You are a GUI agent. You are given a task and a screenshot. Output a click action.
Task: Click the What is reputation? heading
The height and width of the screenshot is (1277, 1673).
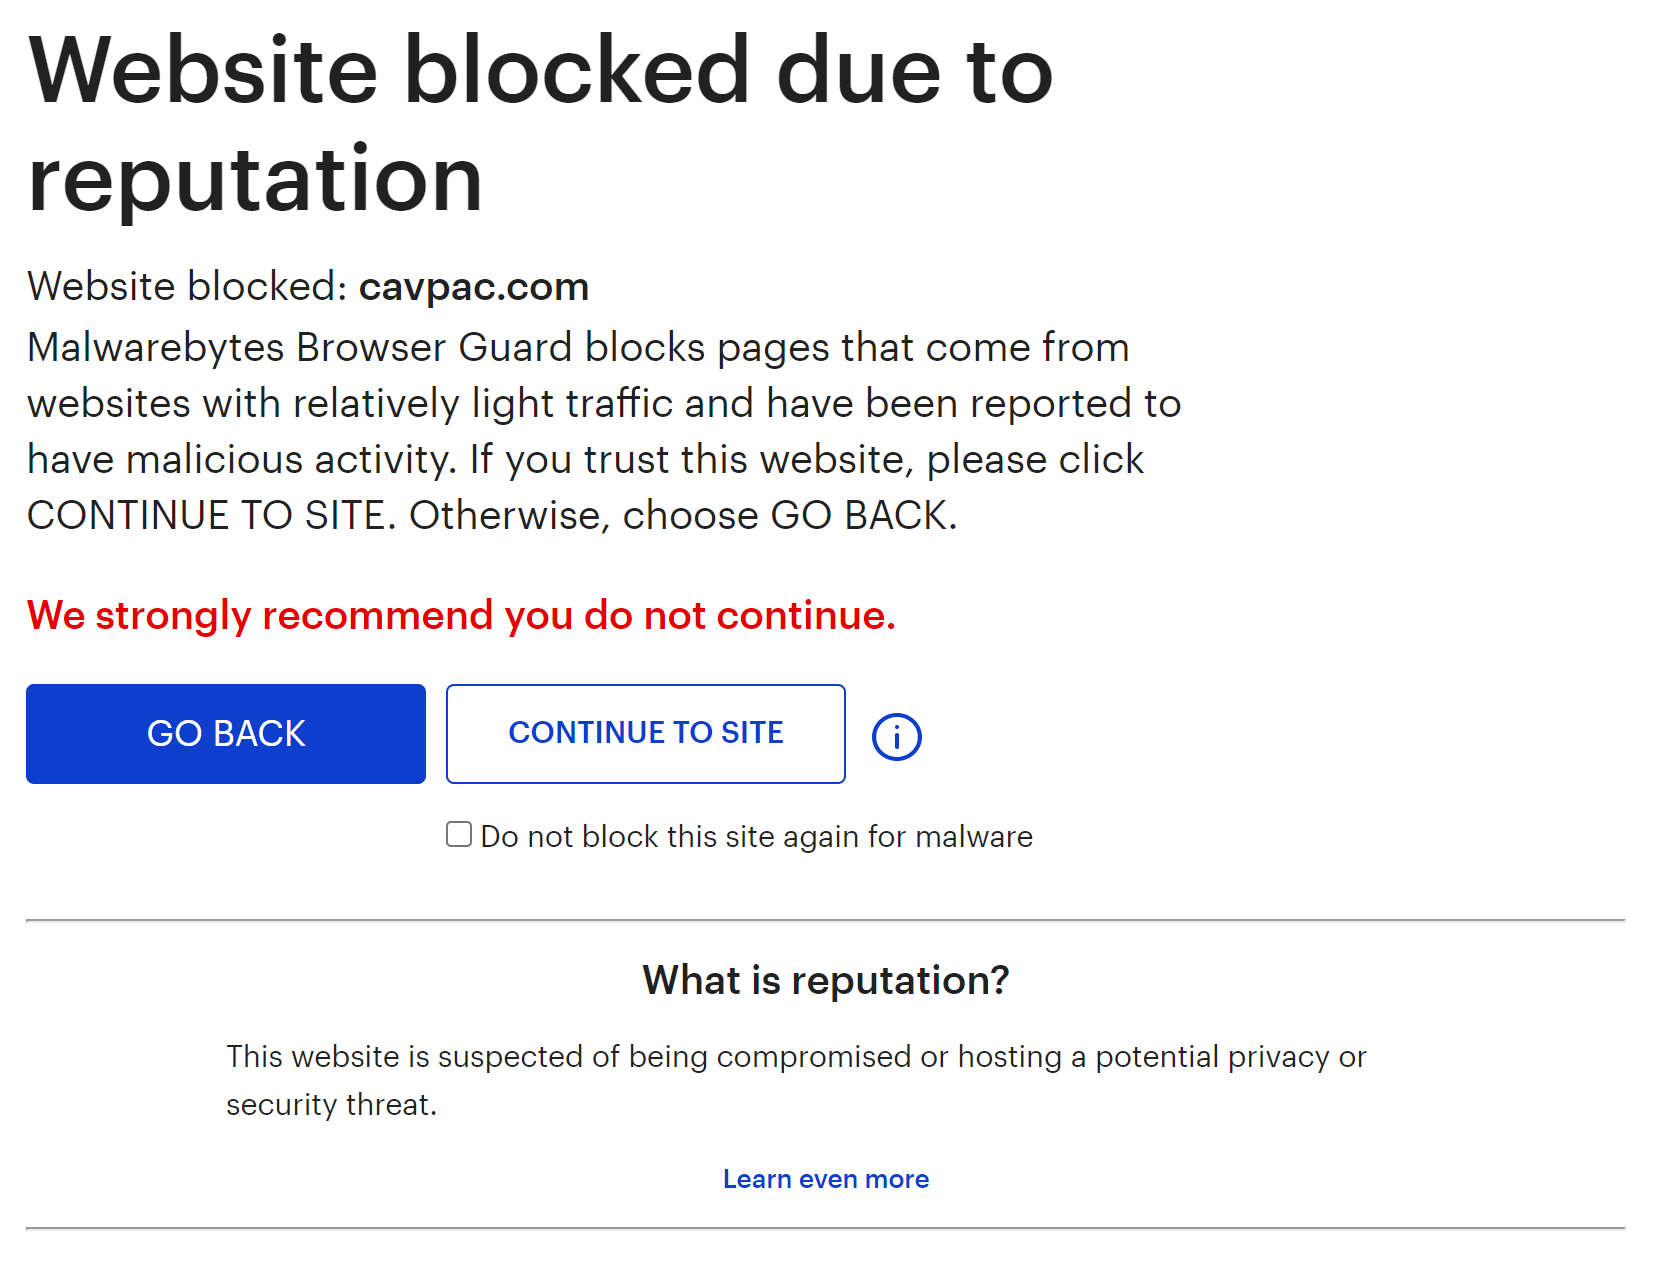825,980
